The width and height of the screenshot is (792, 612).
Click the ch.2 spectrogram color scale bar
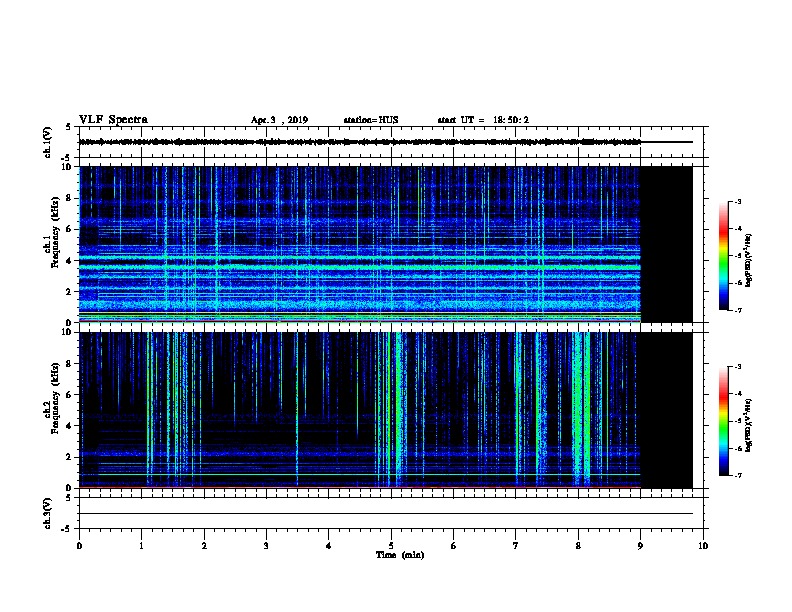click(724, 421)
